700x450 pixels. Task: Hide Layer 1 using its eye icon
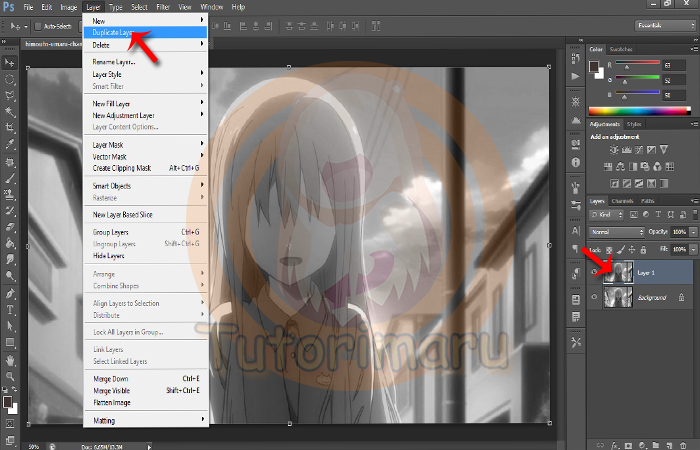coord(594,272)
